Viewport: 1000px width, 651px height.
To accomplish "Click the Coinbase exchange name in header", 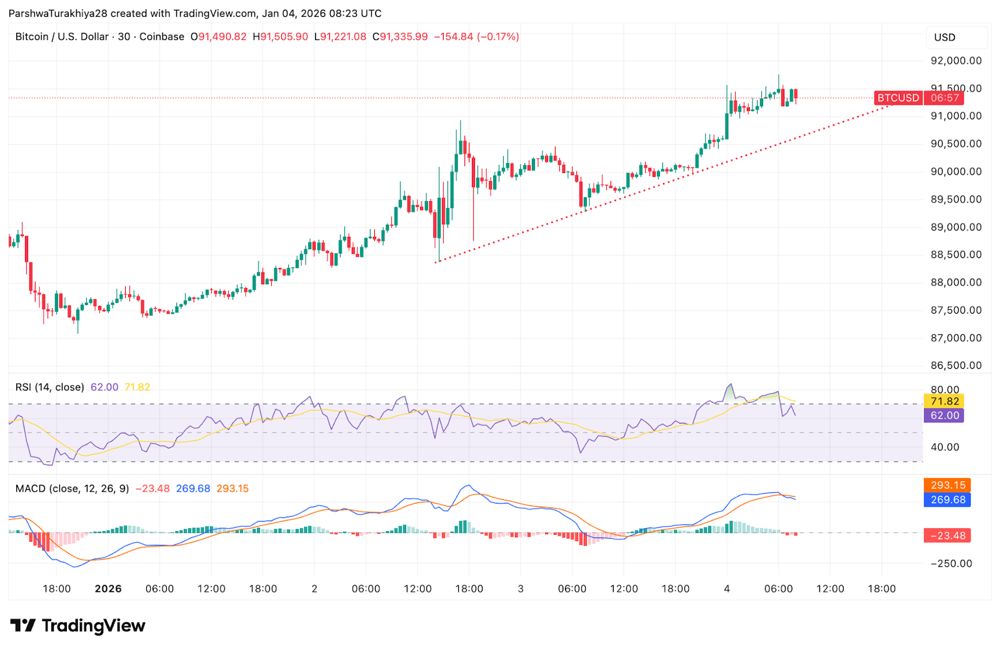I will [162, 37].
